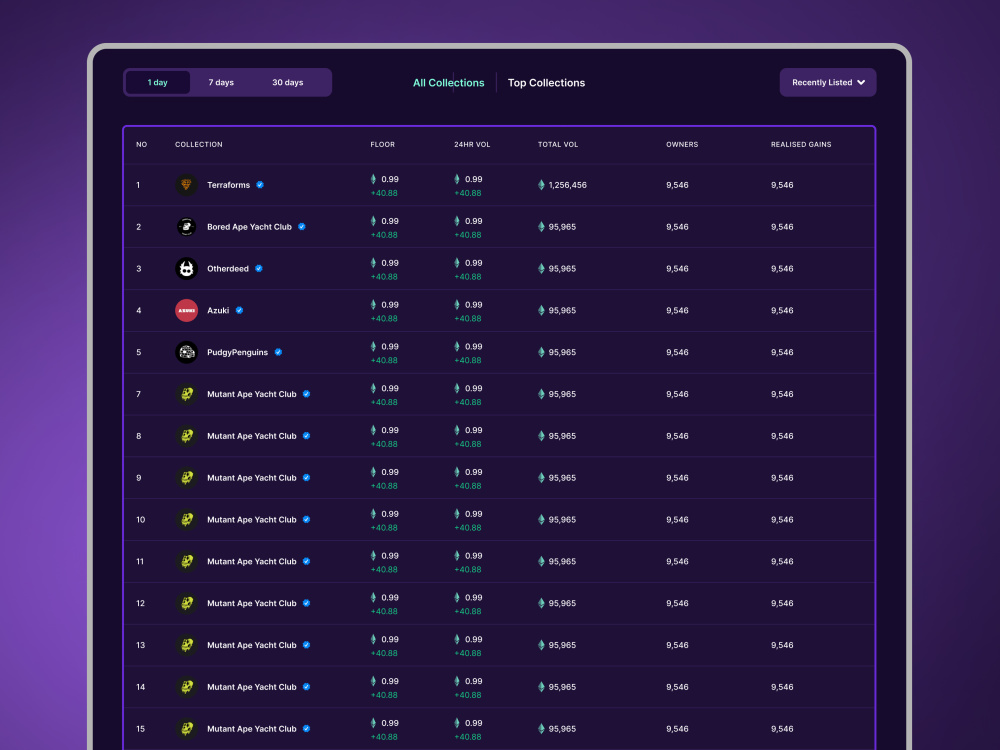This screenshot has height=750, width=1000.
Task: Click the Otherdeed collection avatar
Action: [x=186, y=268]
